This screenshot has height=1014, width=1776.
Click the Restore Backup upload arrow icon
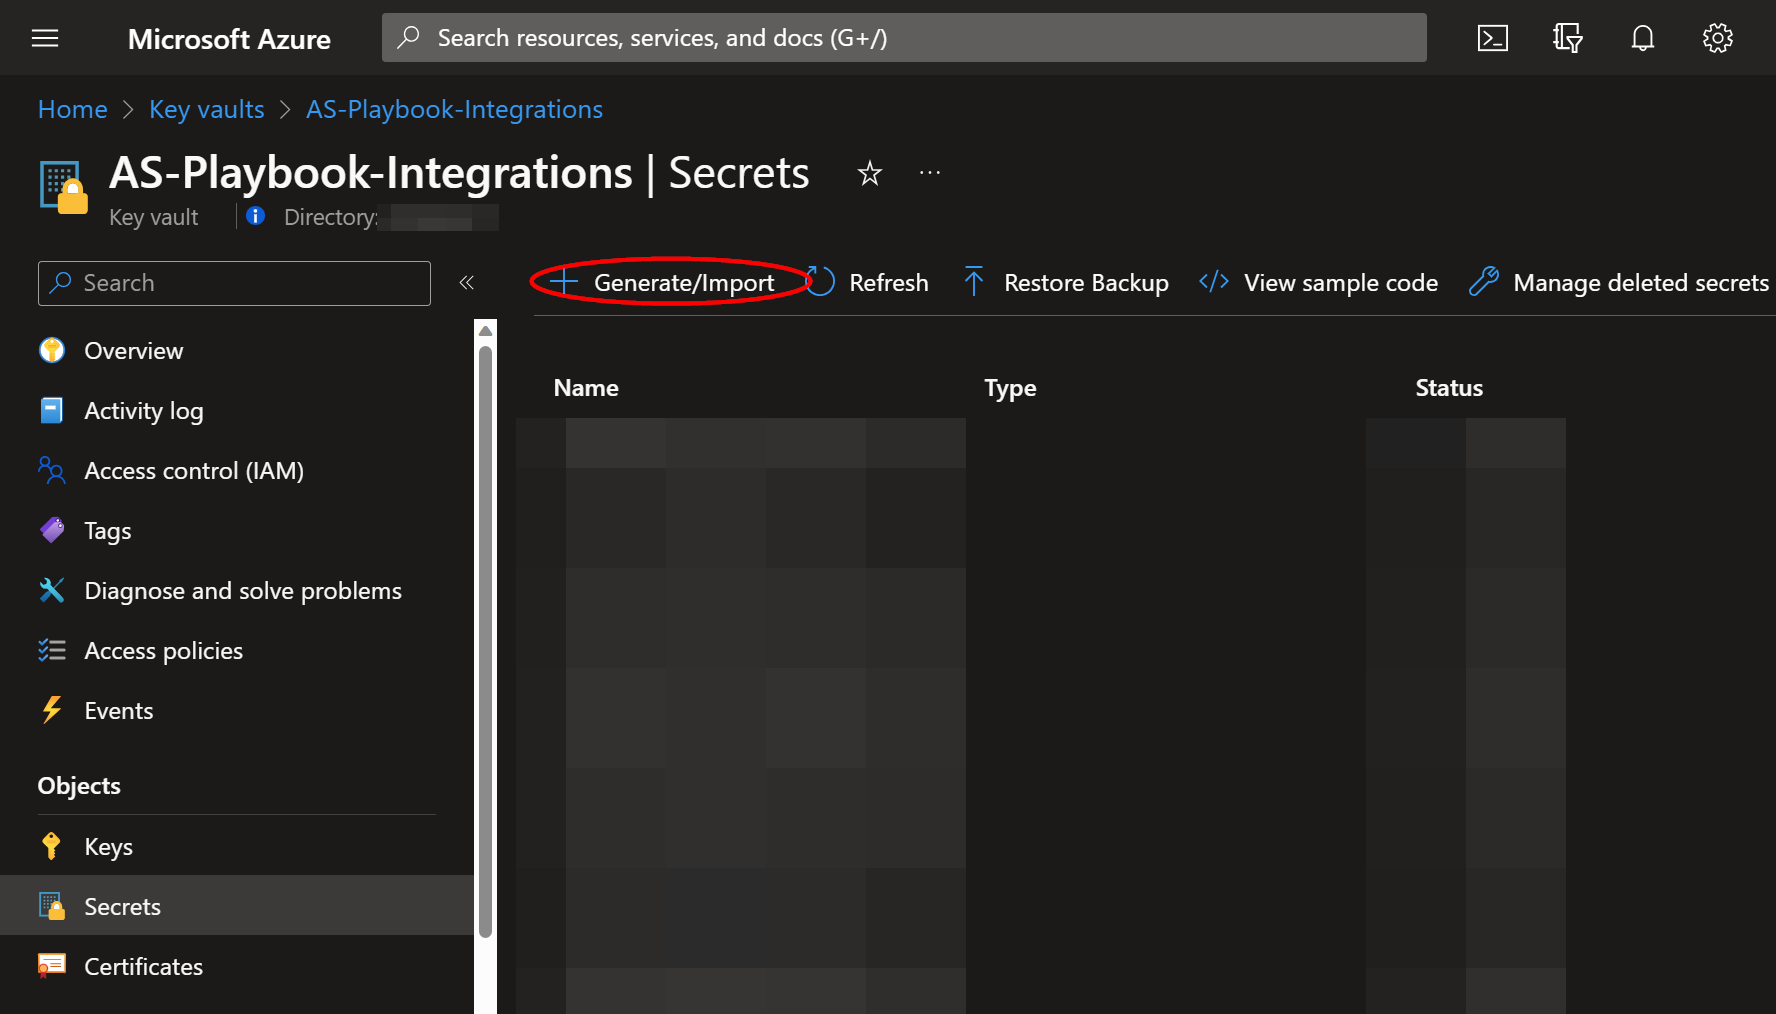point(974,282)
